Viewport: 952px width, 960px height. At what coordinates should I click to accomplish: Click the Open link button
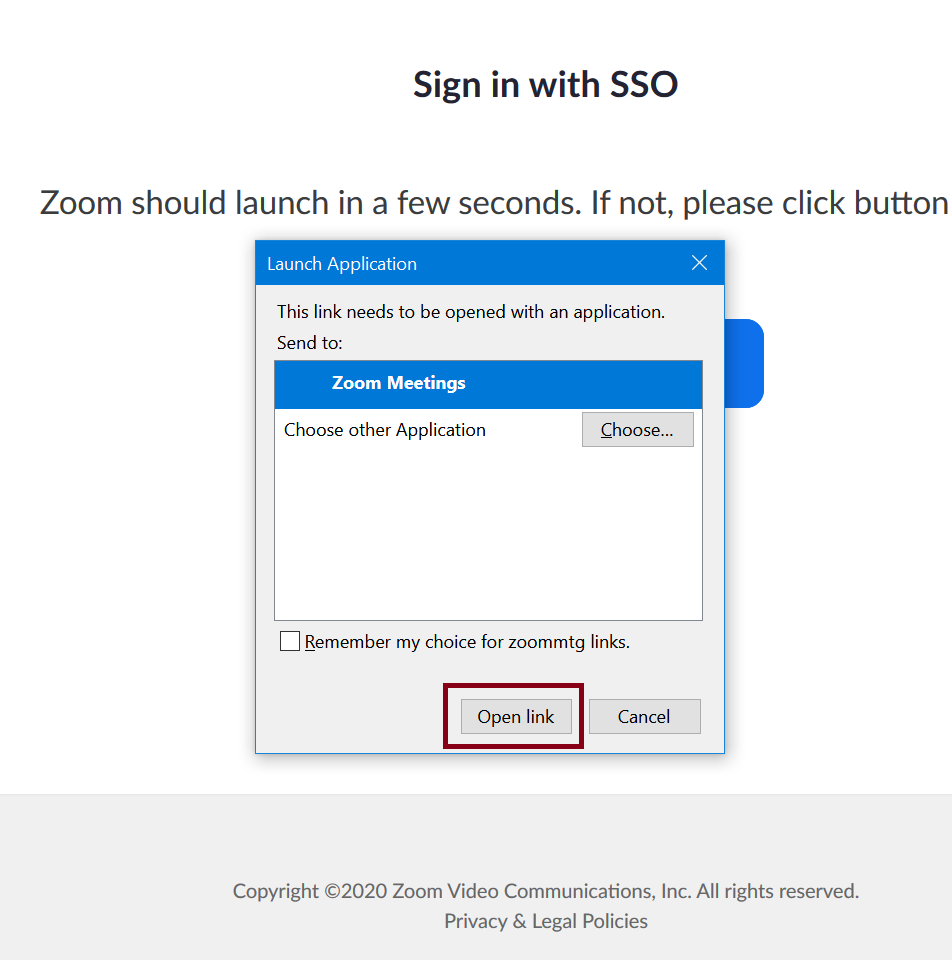point(515,716)
